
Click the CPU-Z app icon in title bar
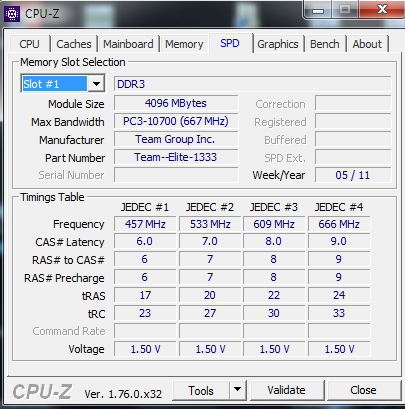pos(12,14)
